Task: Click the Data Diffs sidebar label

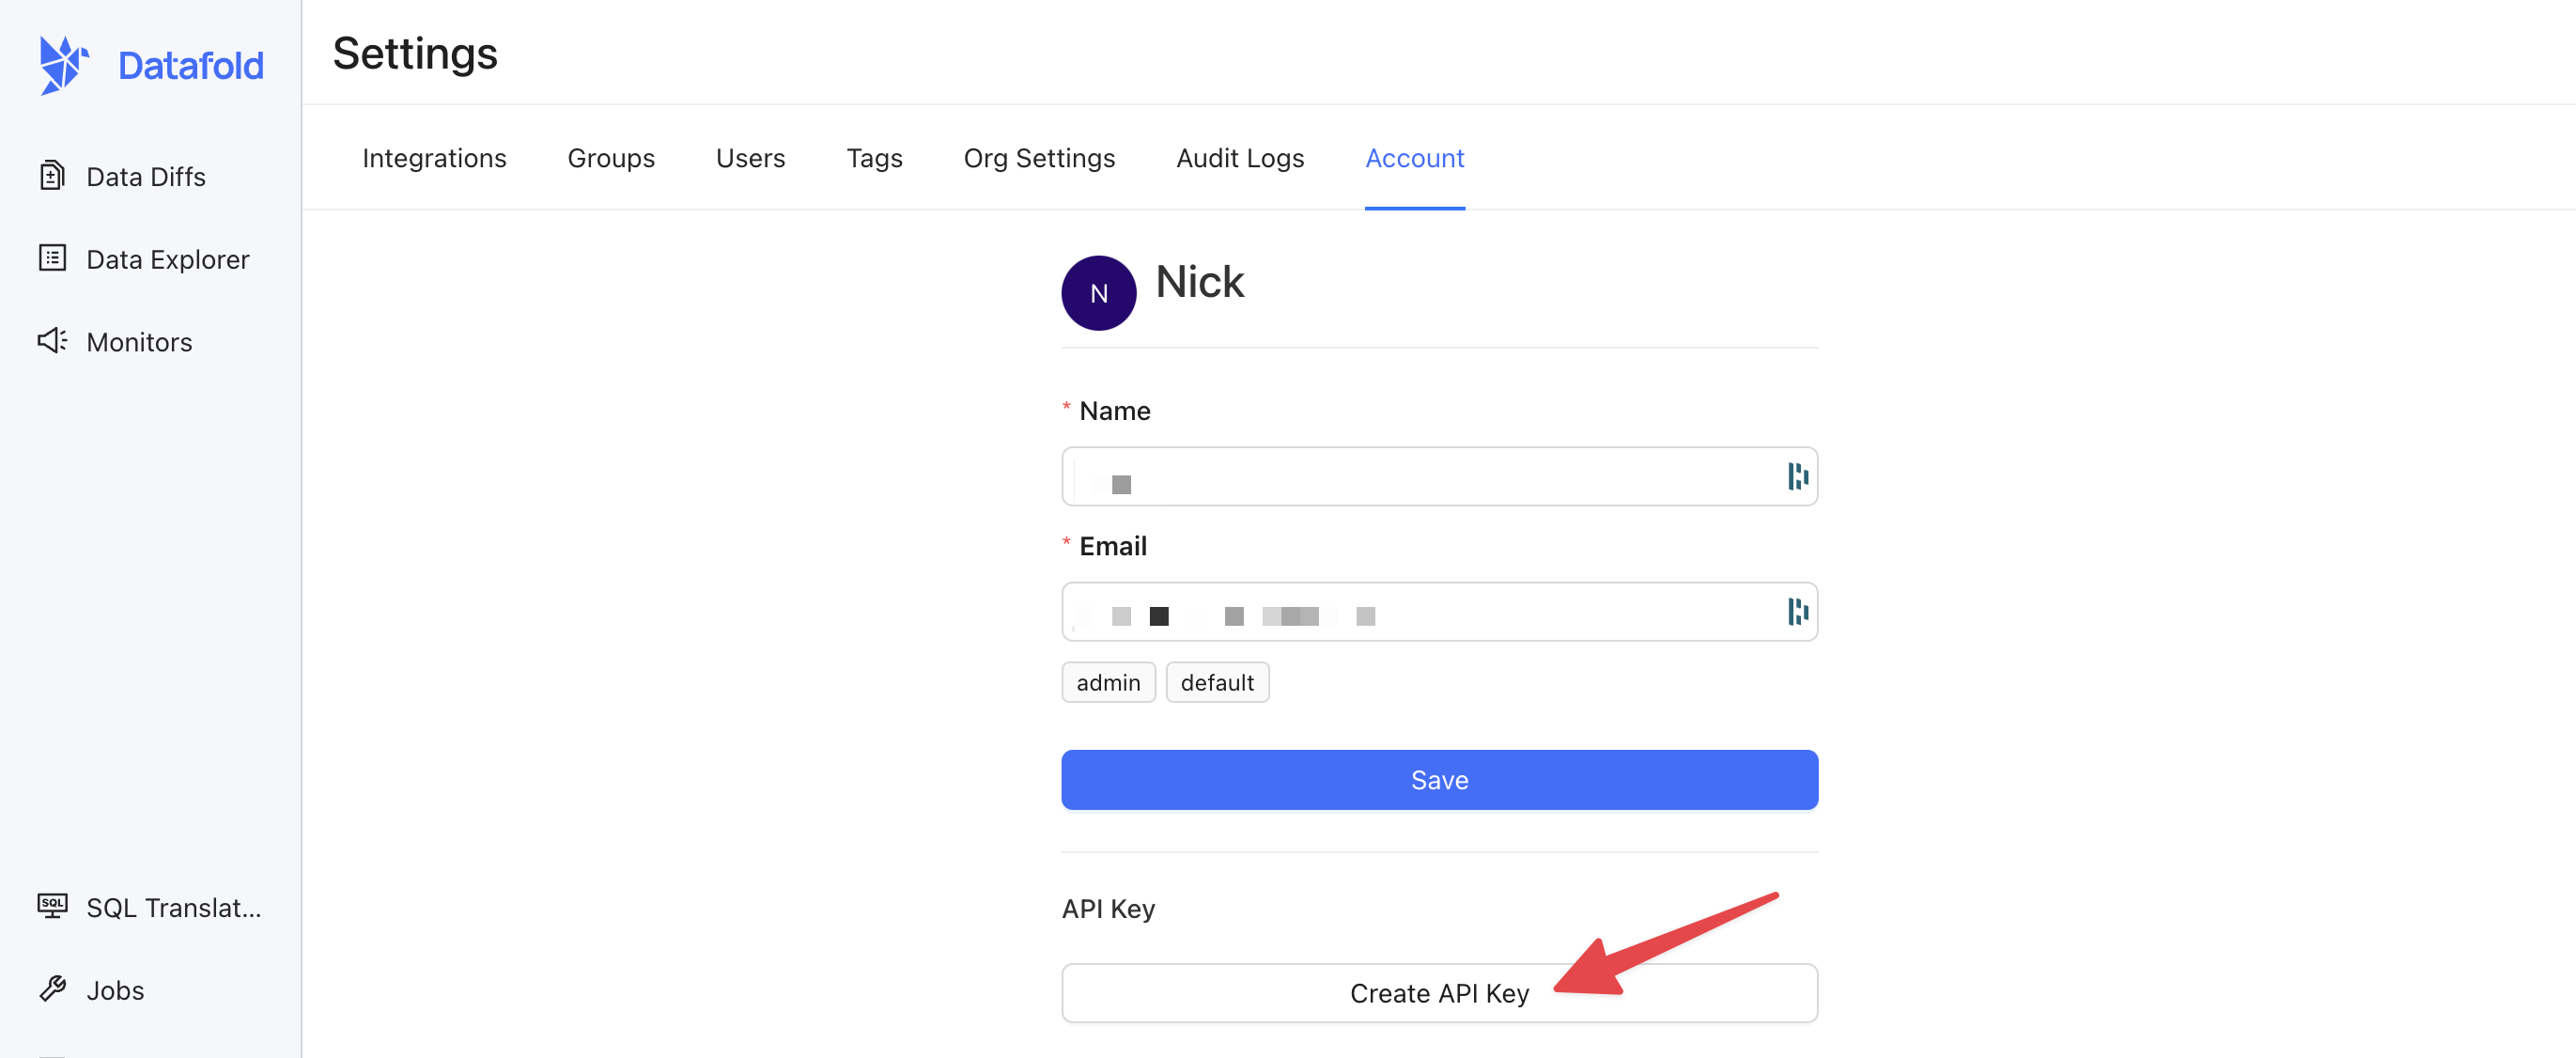Action: coord(146,177)
